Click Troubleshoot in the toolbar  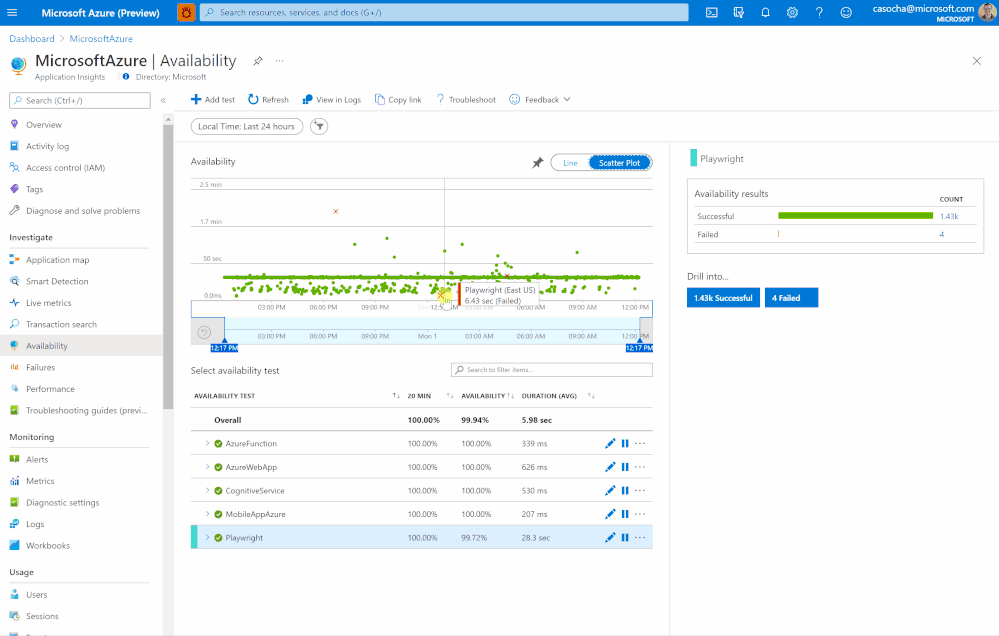click(x=466, y=99)
